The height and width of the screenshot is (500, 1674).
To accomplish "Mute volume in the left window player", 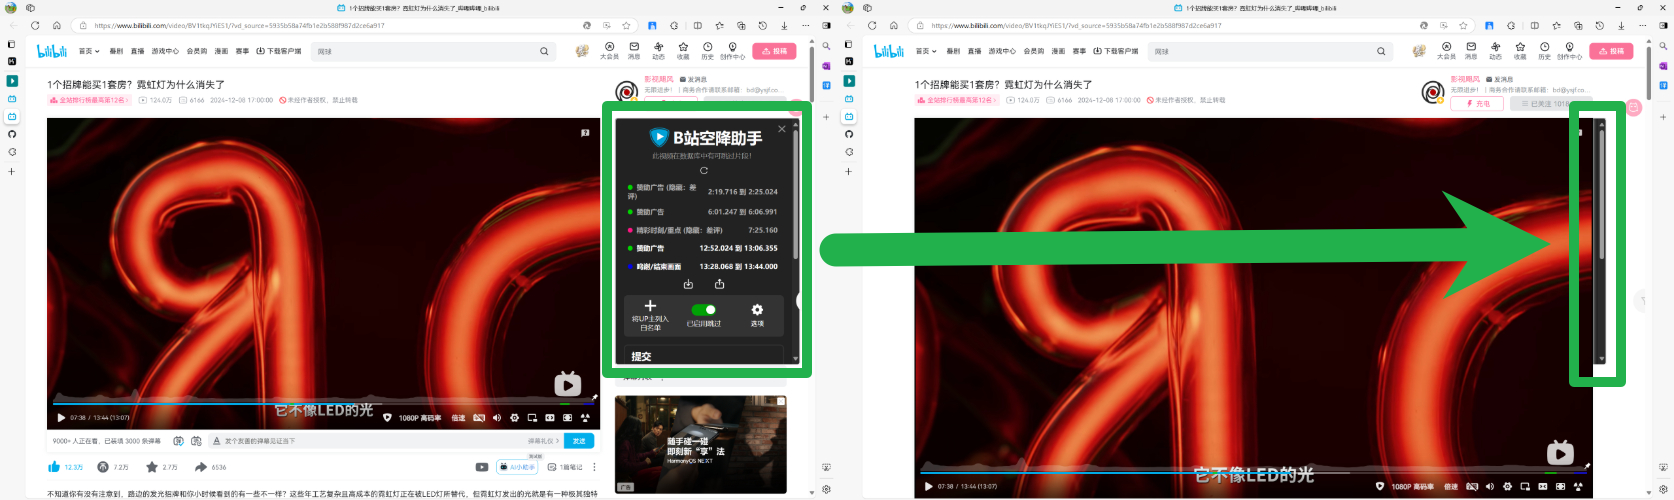I will (x=497, y=418).
